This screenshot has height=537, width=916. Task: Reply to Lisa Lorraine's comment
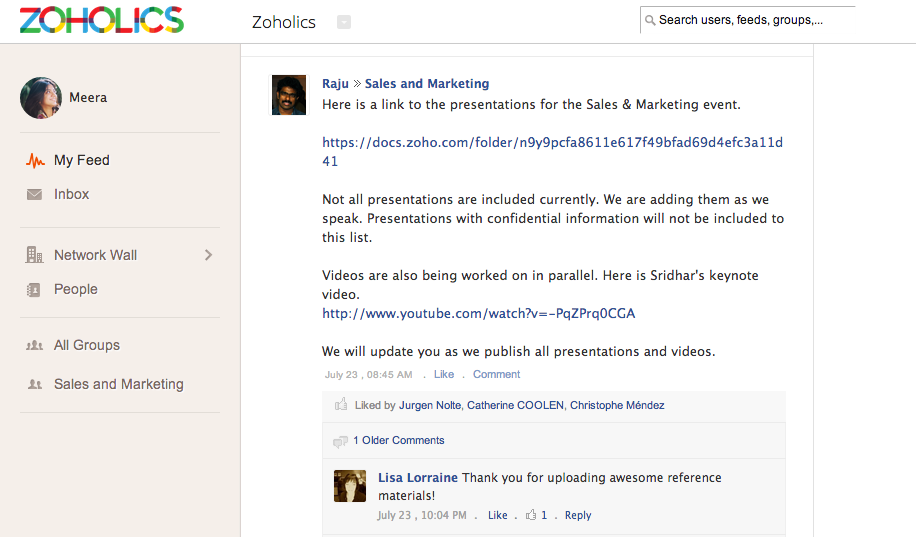coord(578,515)
